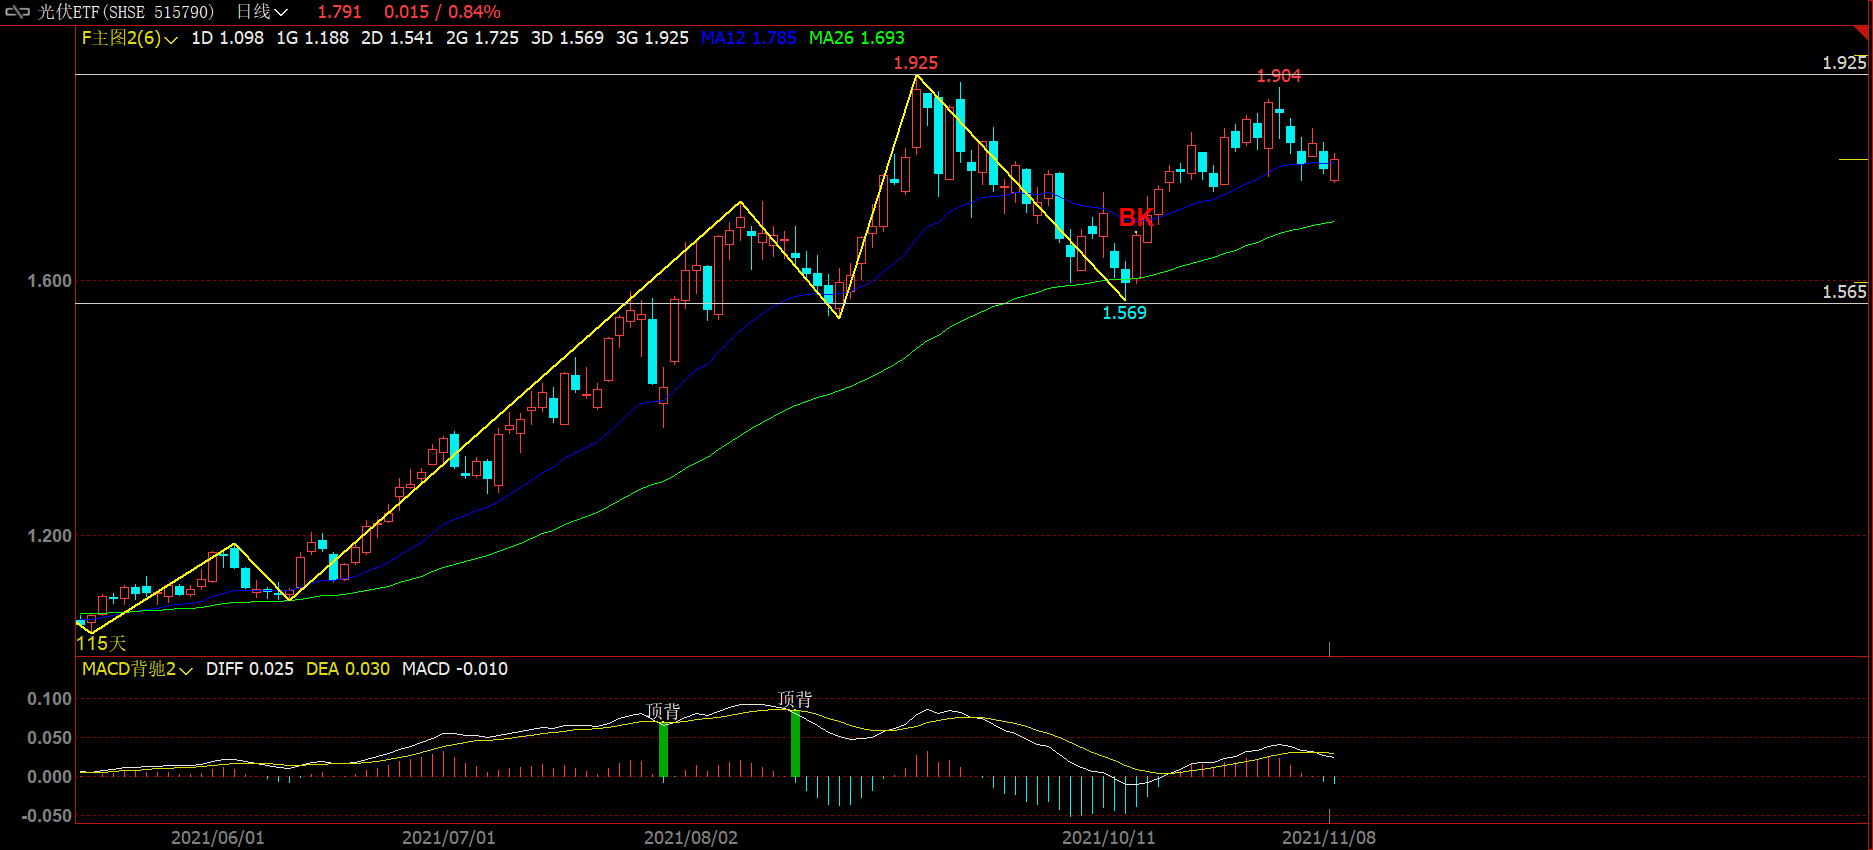Expand the F主图2(6) indicator dropdown
The height and width of the screenshot is (850, 1873).
130,38
